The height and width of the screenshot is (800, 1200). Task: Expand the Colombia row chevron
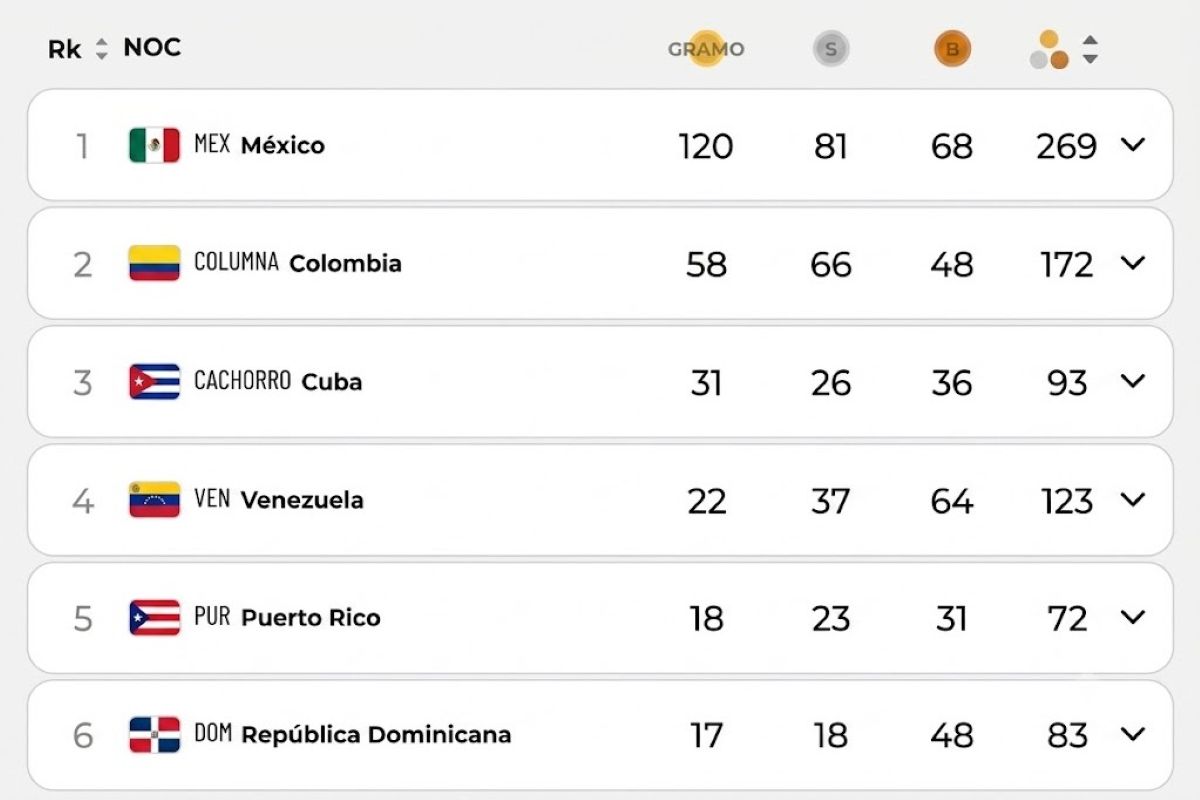click(1132, 263)
